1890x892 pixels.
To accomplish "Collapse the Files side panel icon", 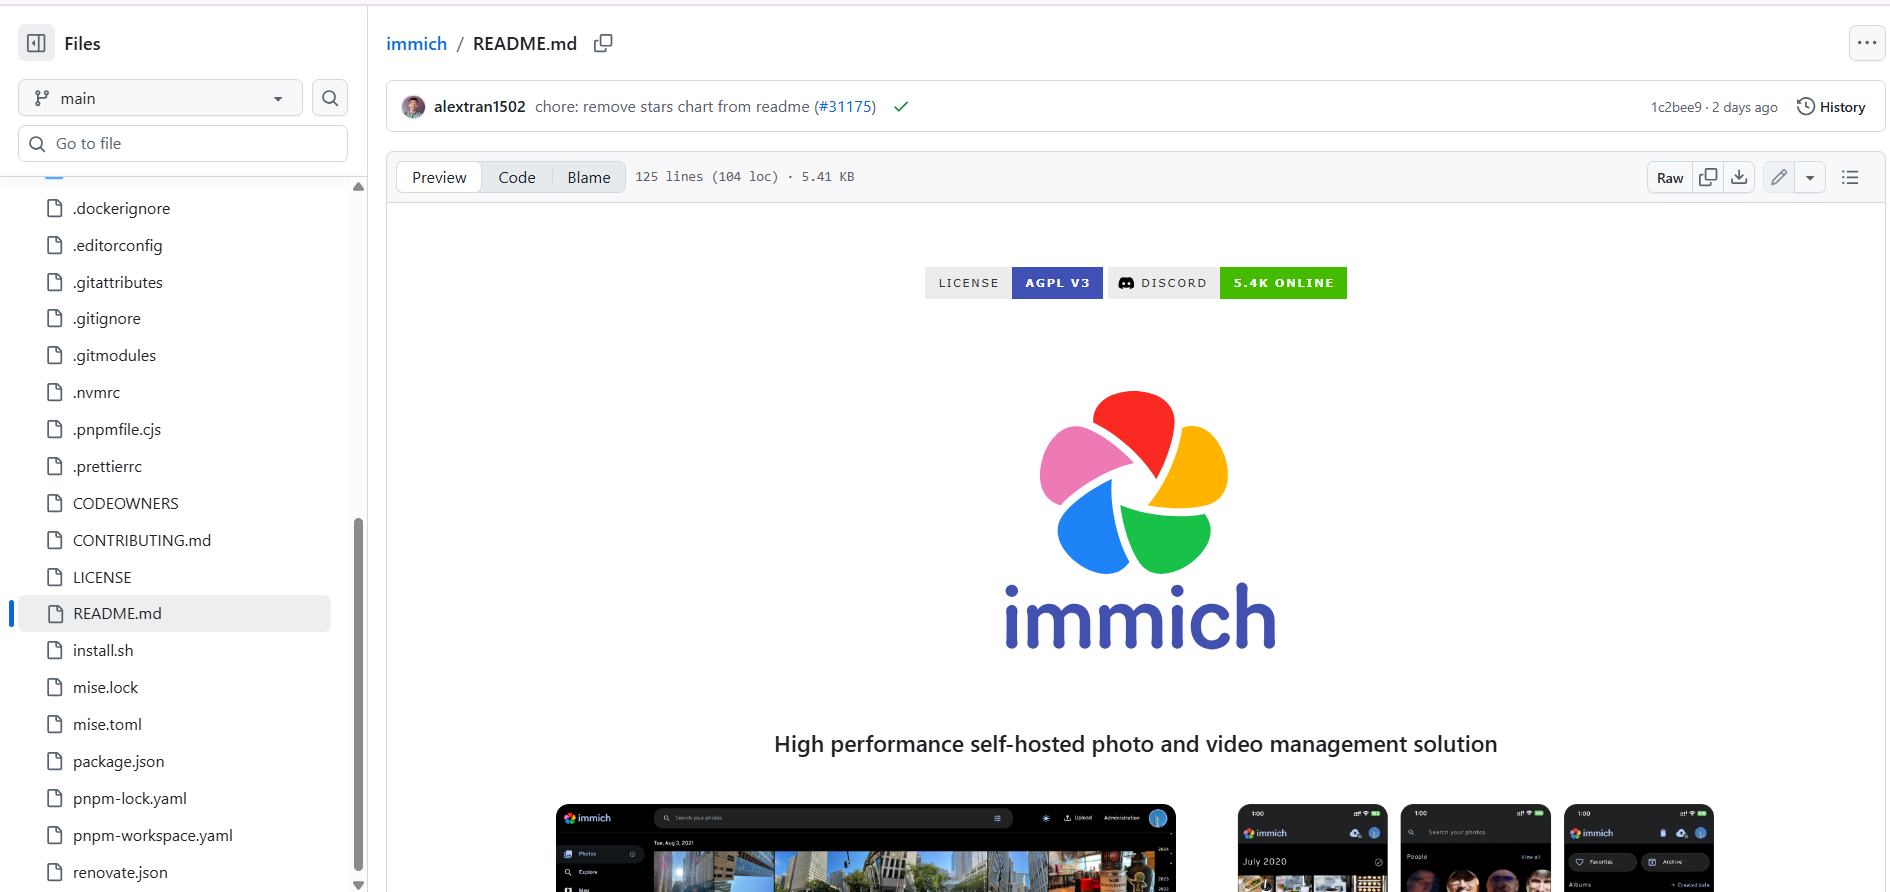I will pyautogui.click(x=36, y=43).
